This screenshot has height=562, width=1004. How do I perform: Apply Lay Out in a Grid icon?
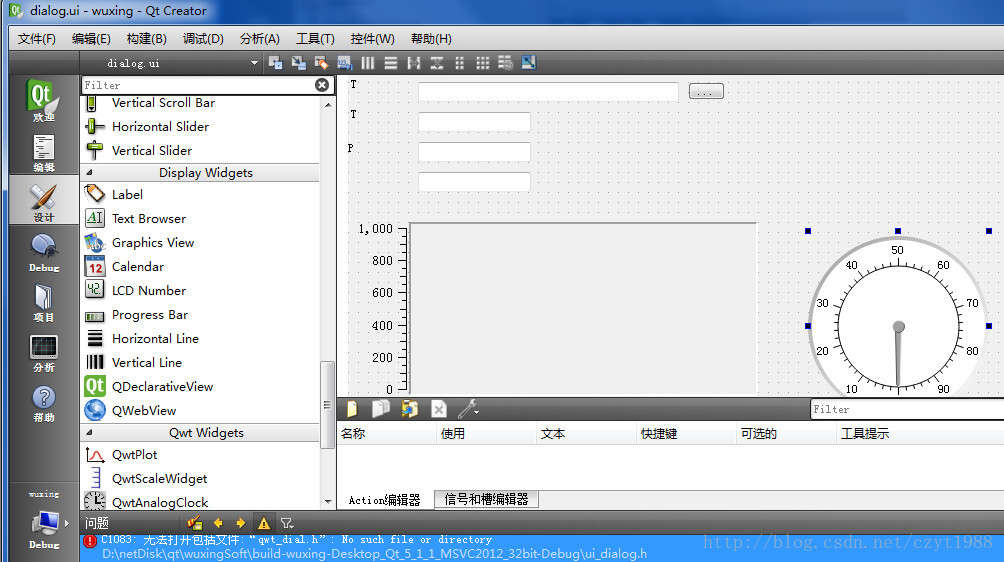click(483, 63)
